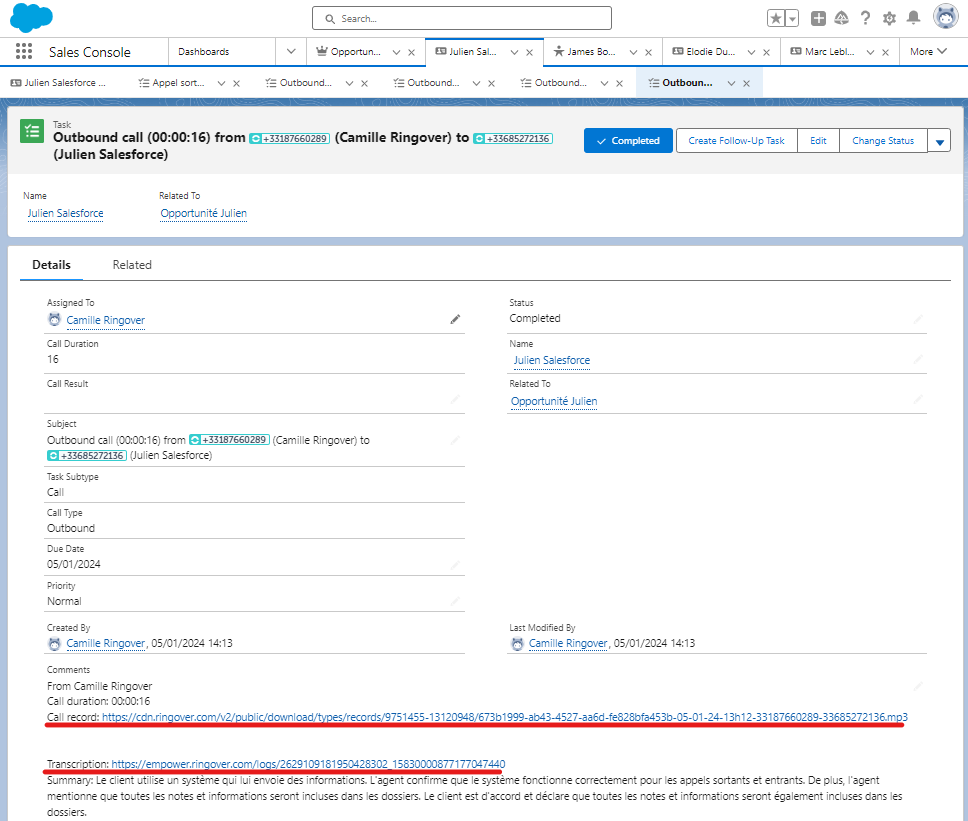Edit Status field with the pencil icon
The image size is (968, 821).
(918, 319)
